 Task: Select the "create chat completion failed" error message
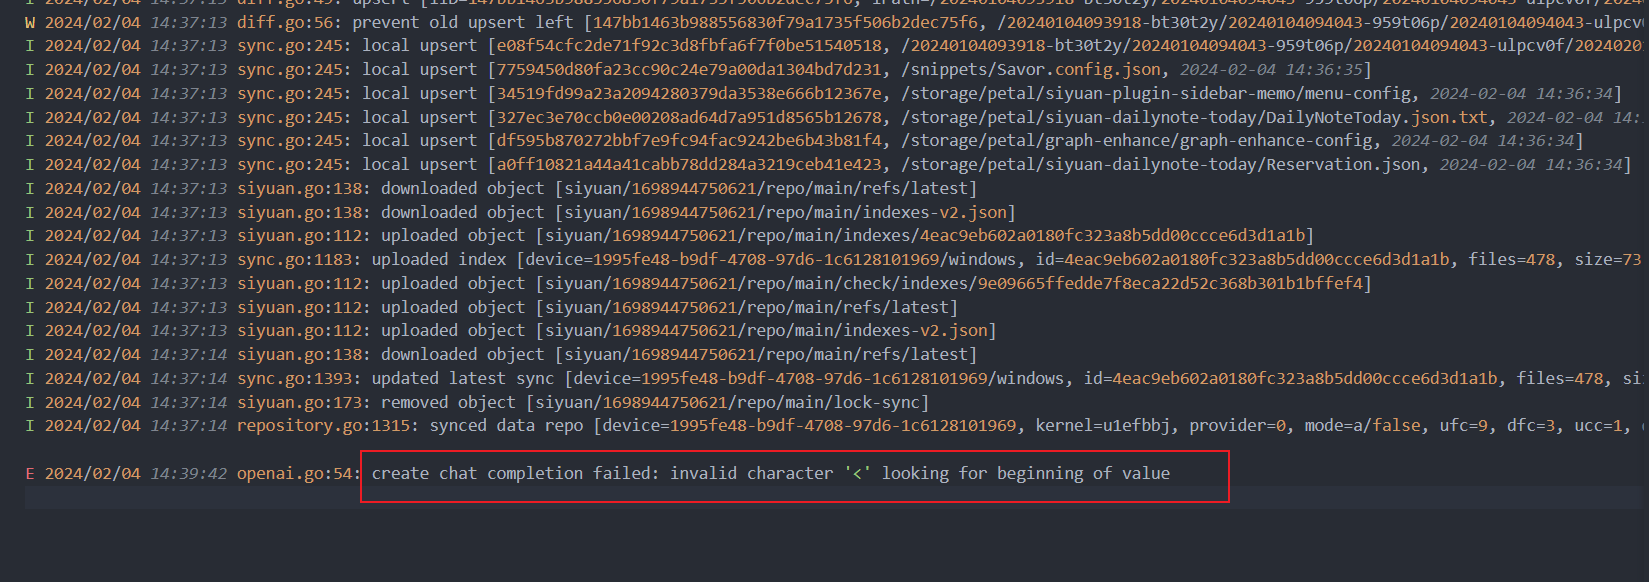(771, 473)
